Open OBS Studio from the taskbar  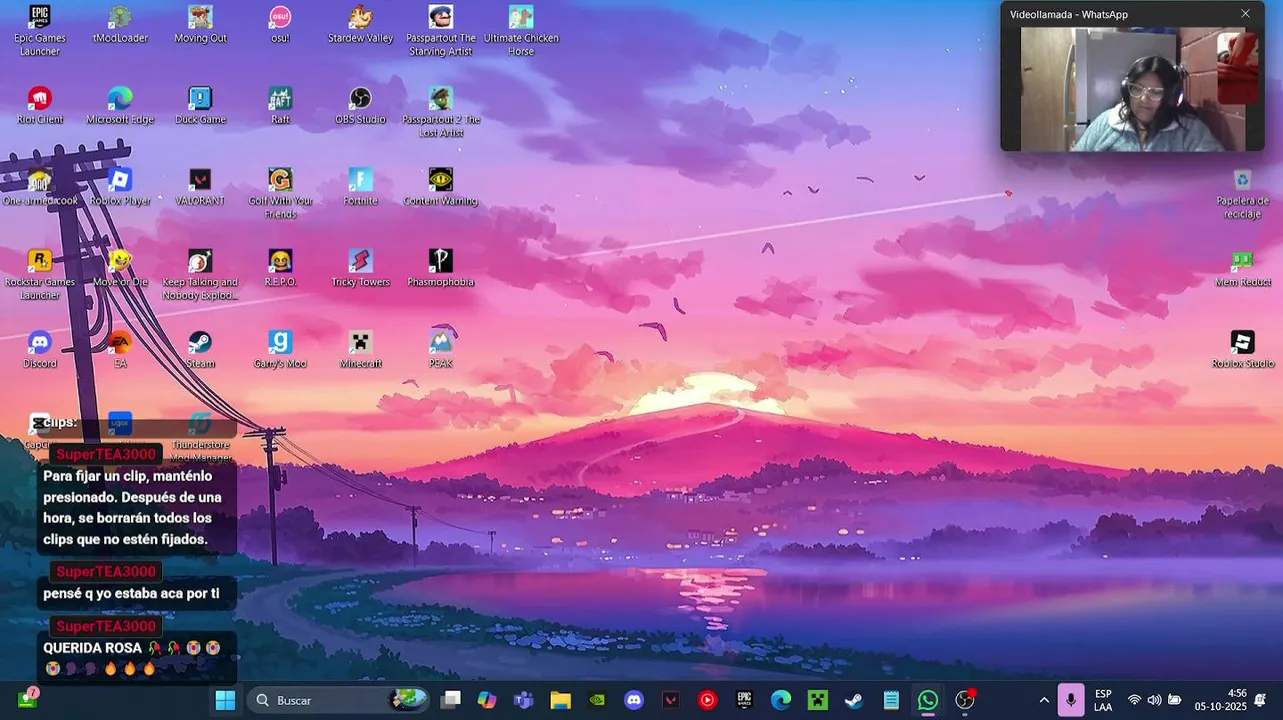[x=965, y=700]
